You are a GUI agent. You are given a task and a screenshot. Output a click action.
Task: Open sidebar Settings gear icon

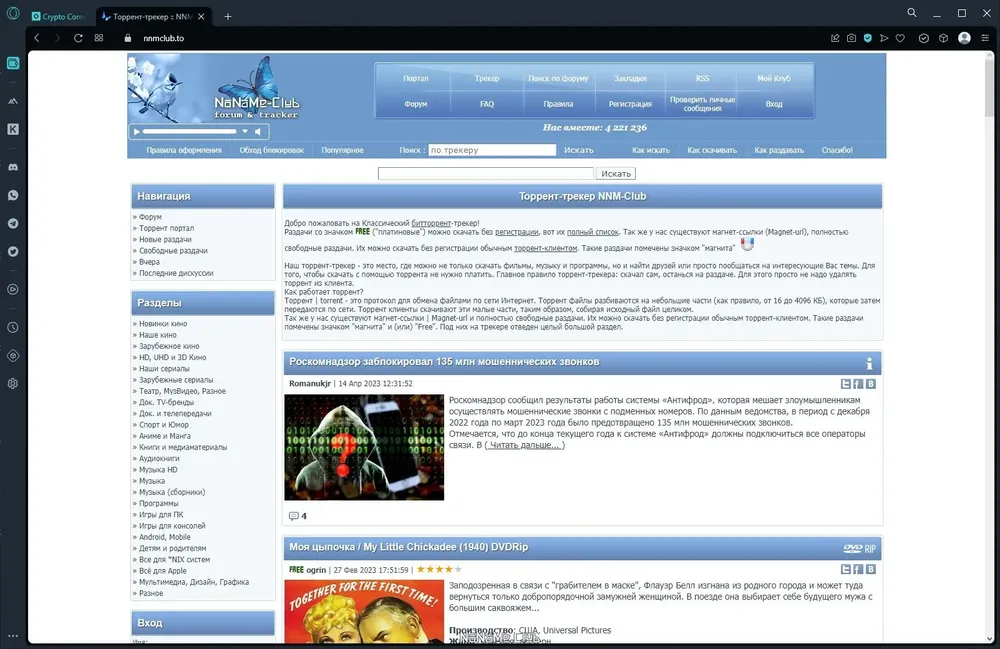coord(13,384)
